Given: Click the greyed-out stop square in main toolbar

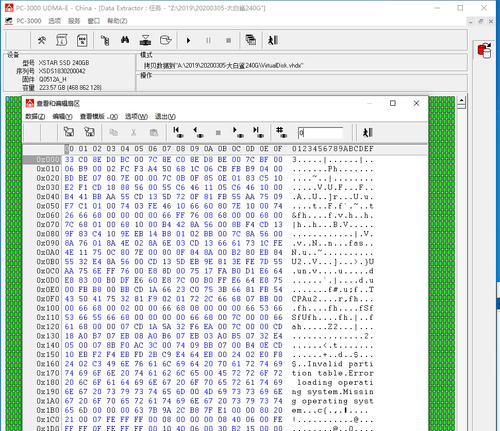Looking at the screenshot, I should 228,41.
